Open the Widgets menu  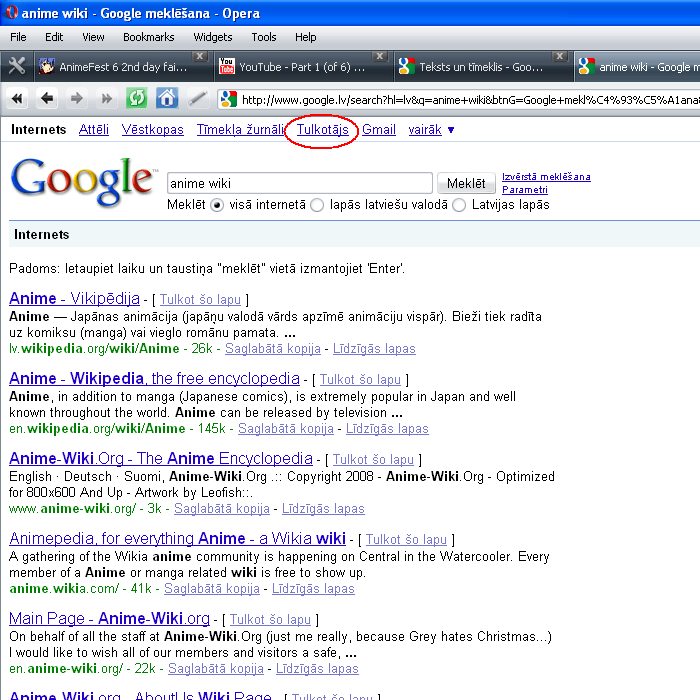pos(213,37)
